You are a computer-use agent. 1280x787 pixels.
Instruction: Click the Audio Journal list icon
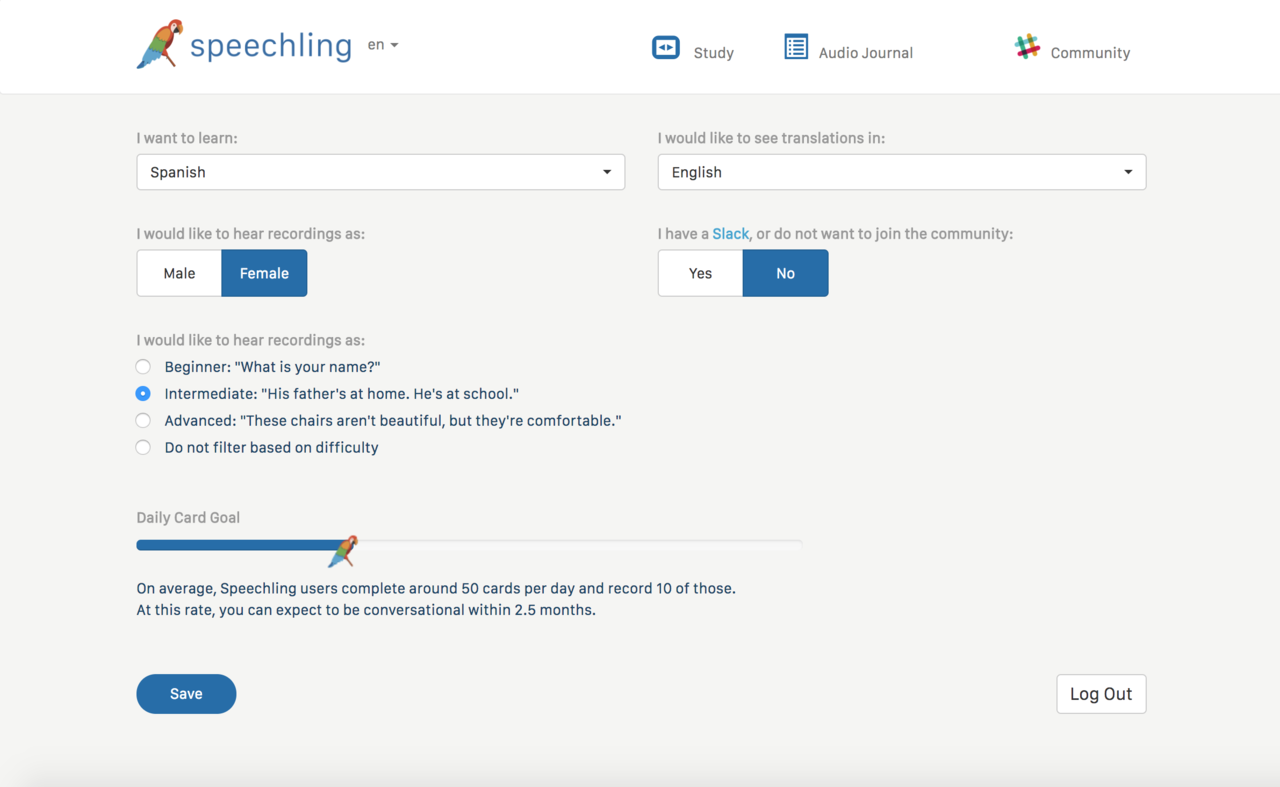pos(796,47)
